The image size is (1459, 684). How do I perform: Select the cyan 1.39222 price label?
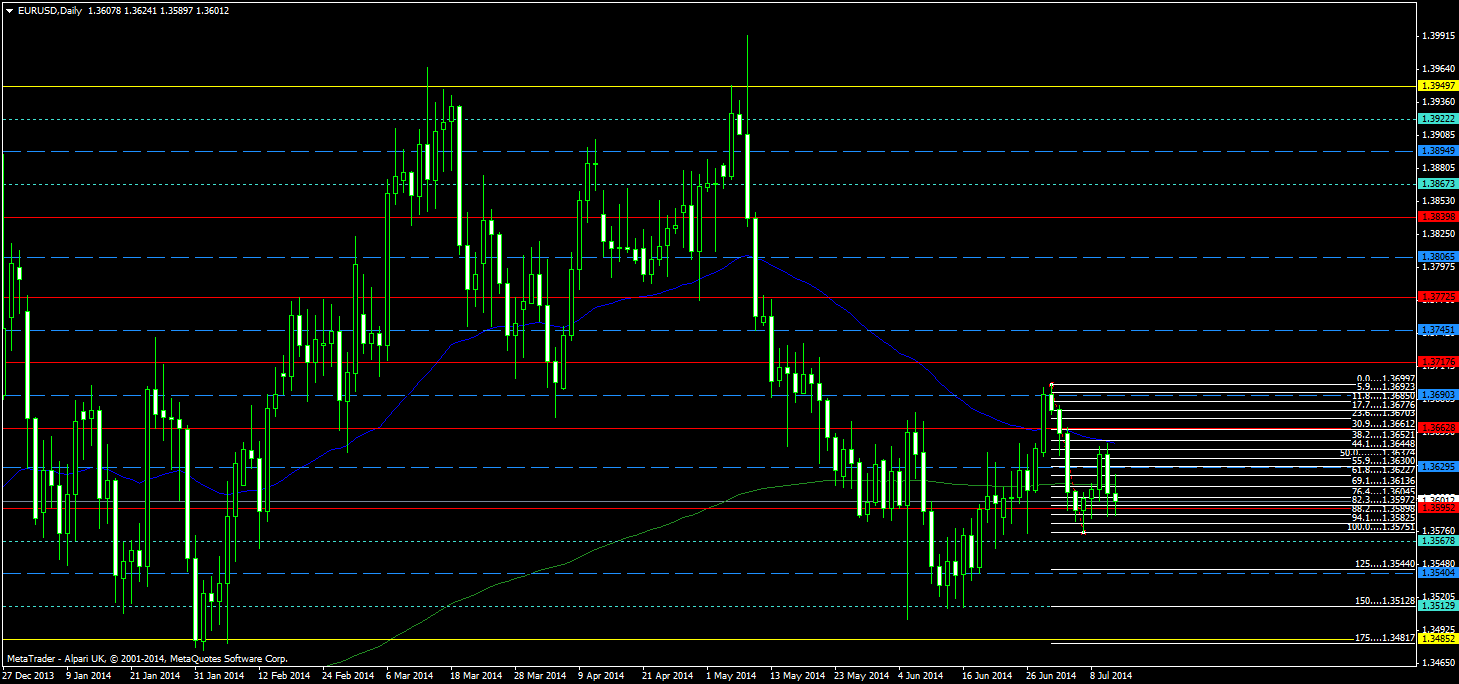(1437, 119)
